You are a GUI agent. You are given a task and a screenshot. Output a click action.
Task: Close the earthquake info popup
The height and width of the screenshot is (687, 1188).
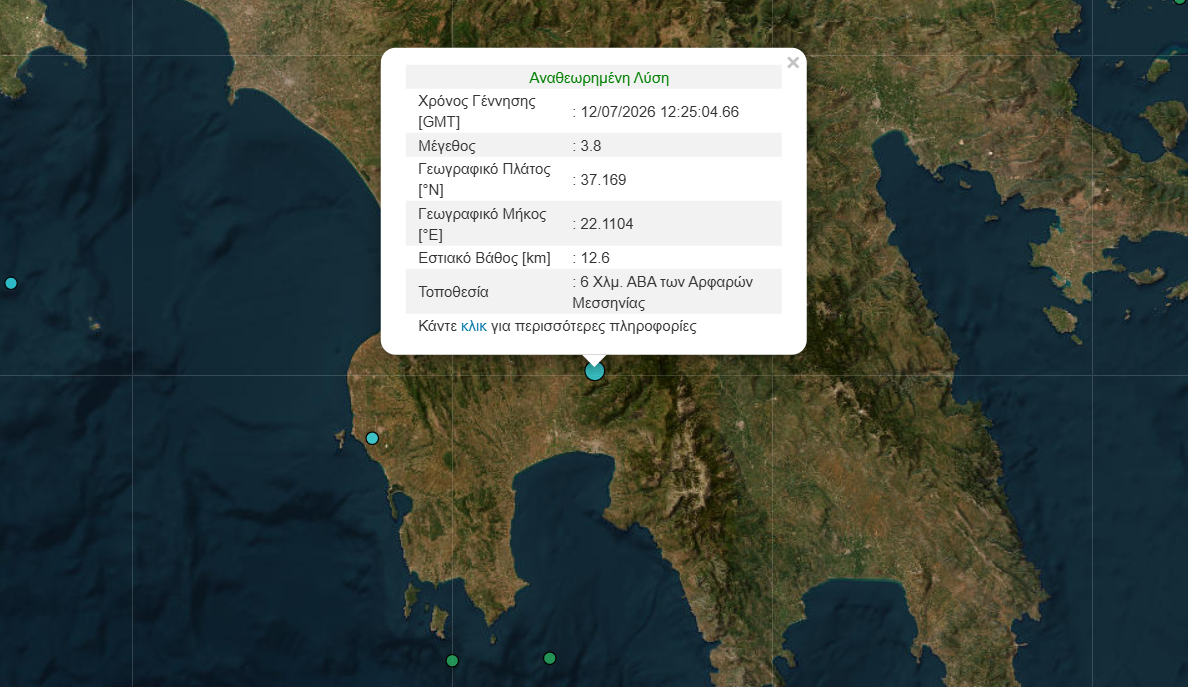click(x=793, y=63)
